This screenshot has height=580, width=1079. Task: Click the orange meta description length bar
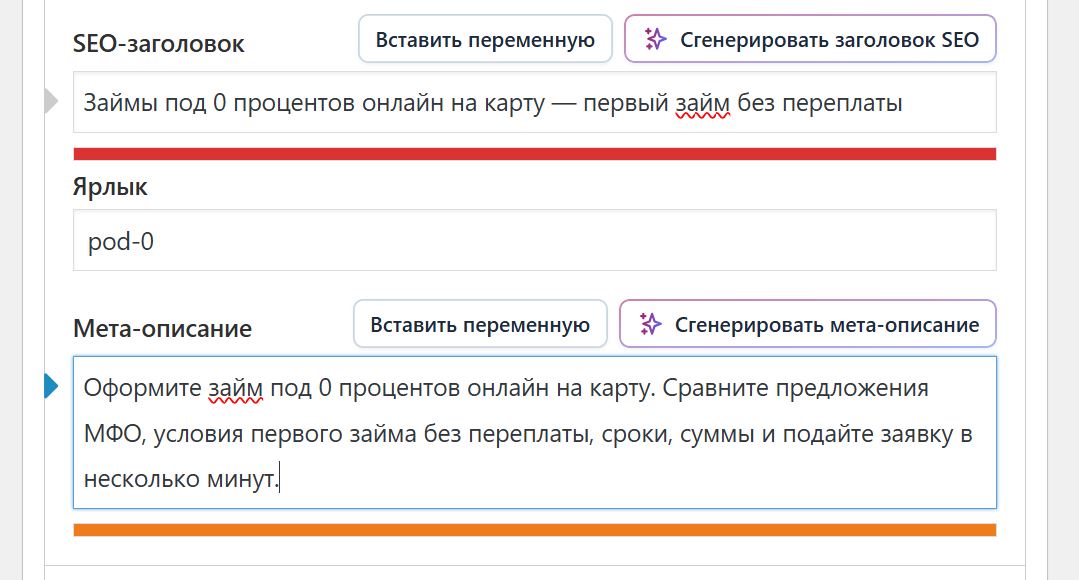pyautogui.click(x=535, y=530)
